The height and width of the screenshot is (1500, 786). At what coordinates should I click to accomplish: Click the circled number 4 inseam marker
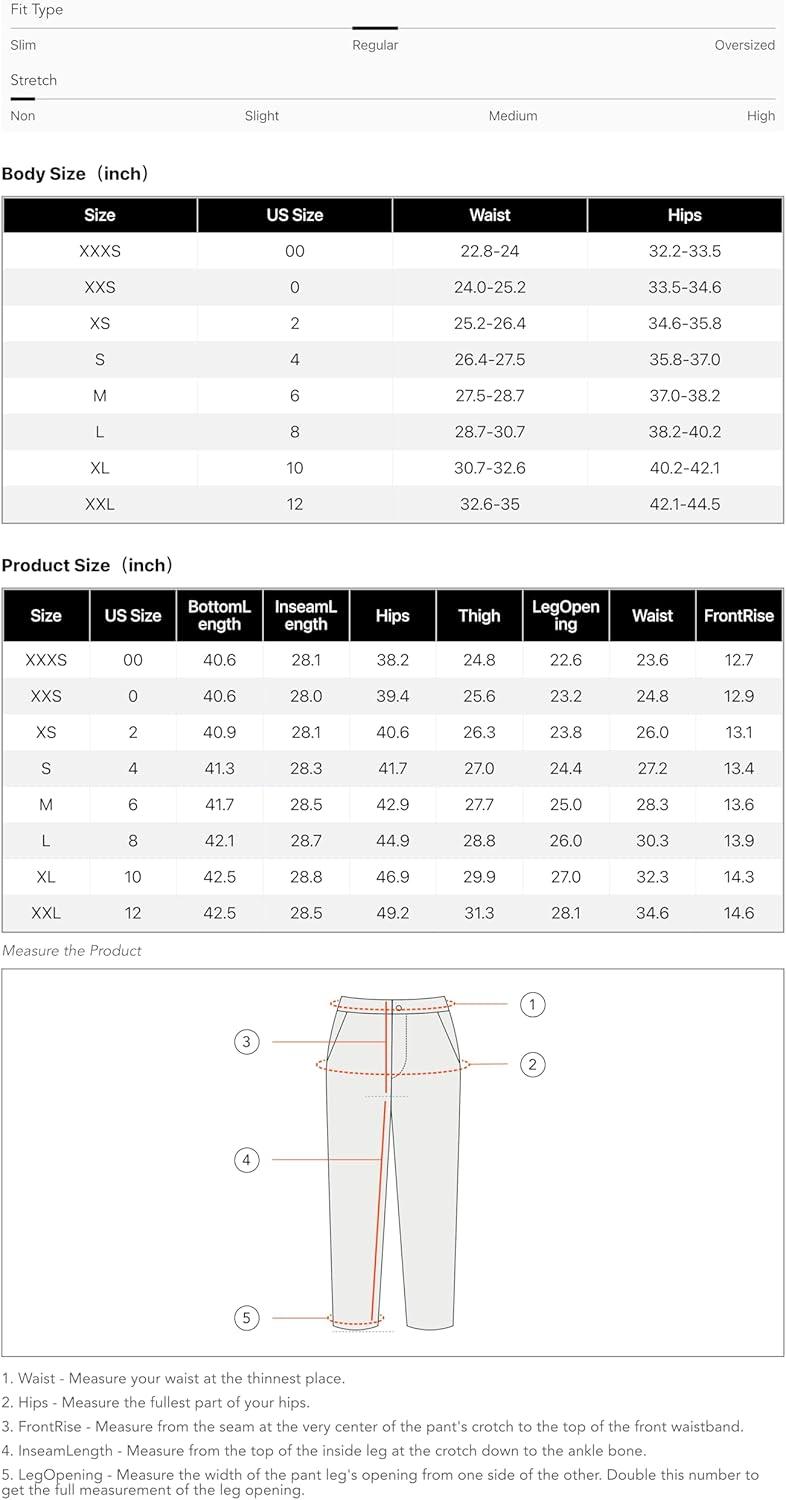pos(247,1160)
